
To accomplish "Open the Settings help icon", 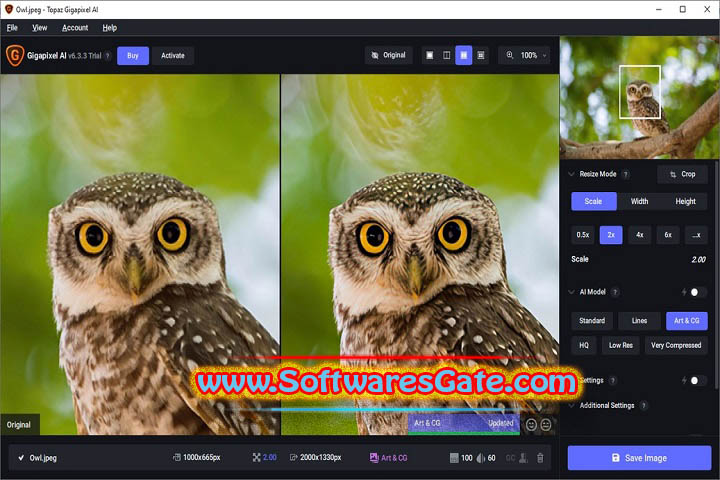I will click(x=613, y=380).
